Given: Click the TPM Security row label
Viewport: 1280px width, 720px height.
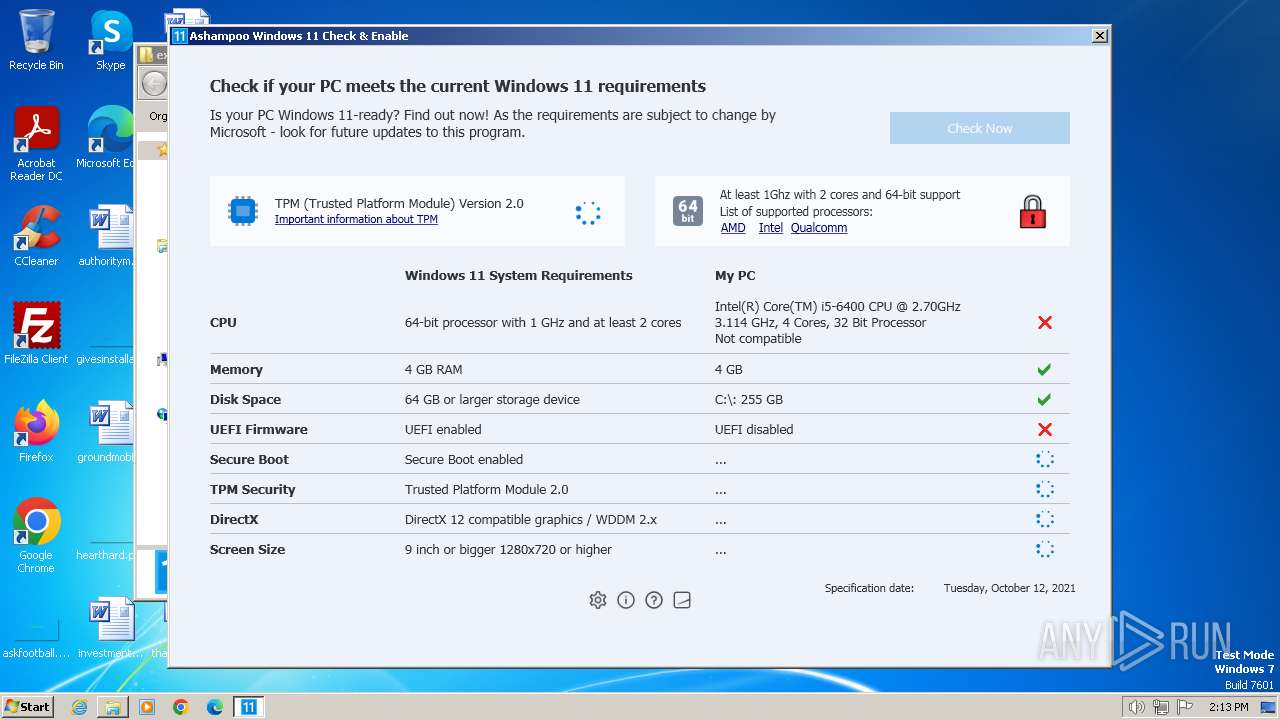Looking at the screenshot, I should coord(252,489).
